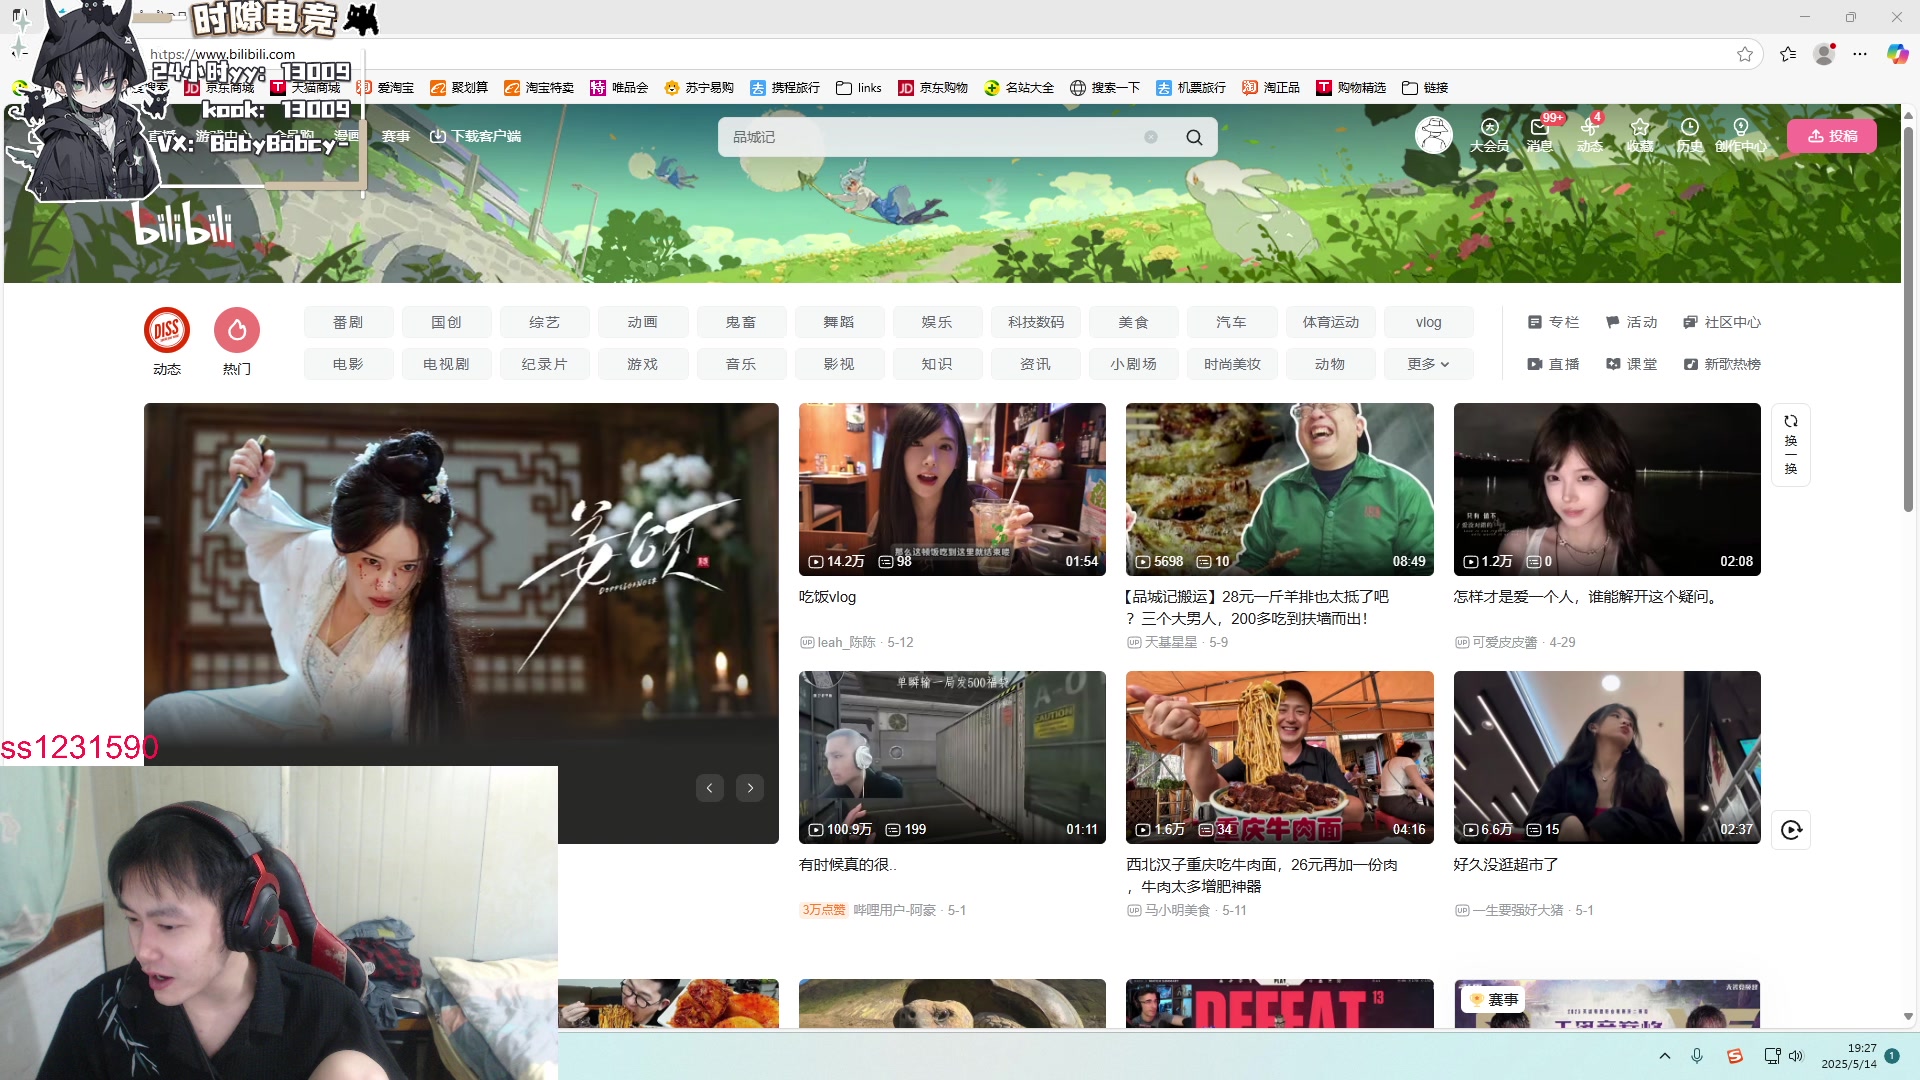The width and height of the screenshot is (1920, 1080).
Task: Open 大会员 membership icon
Action: click(x=1489, y=135)
